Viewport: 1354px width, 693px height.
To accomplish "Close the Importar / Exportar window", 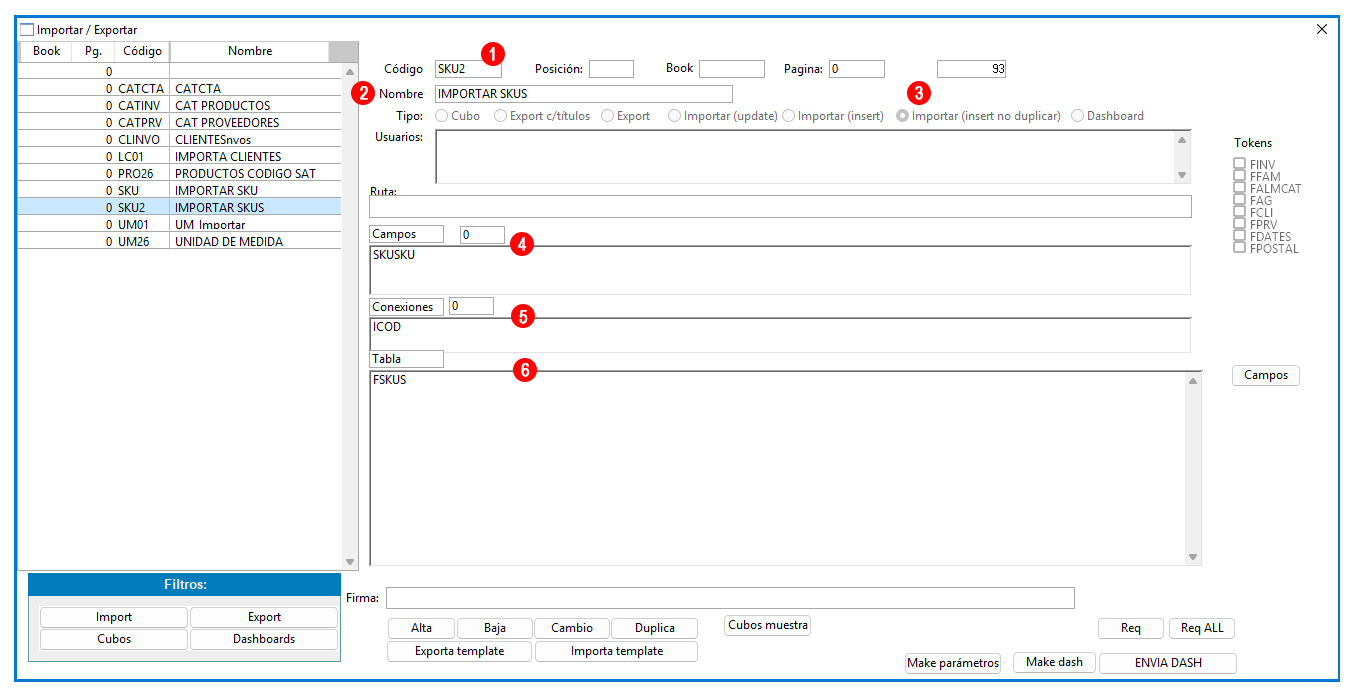I will tap(1322, 29).
